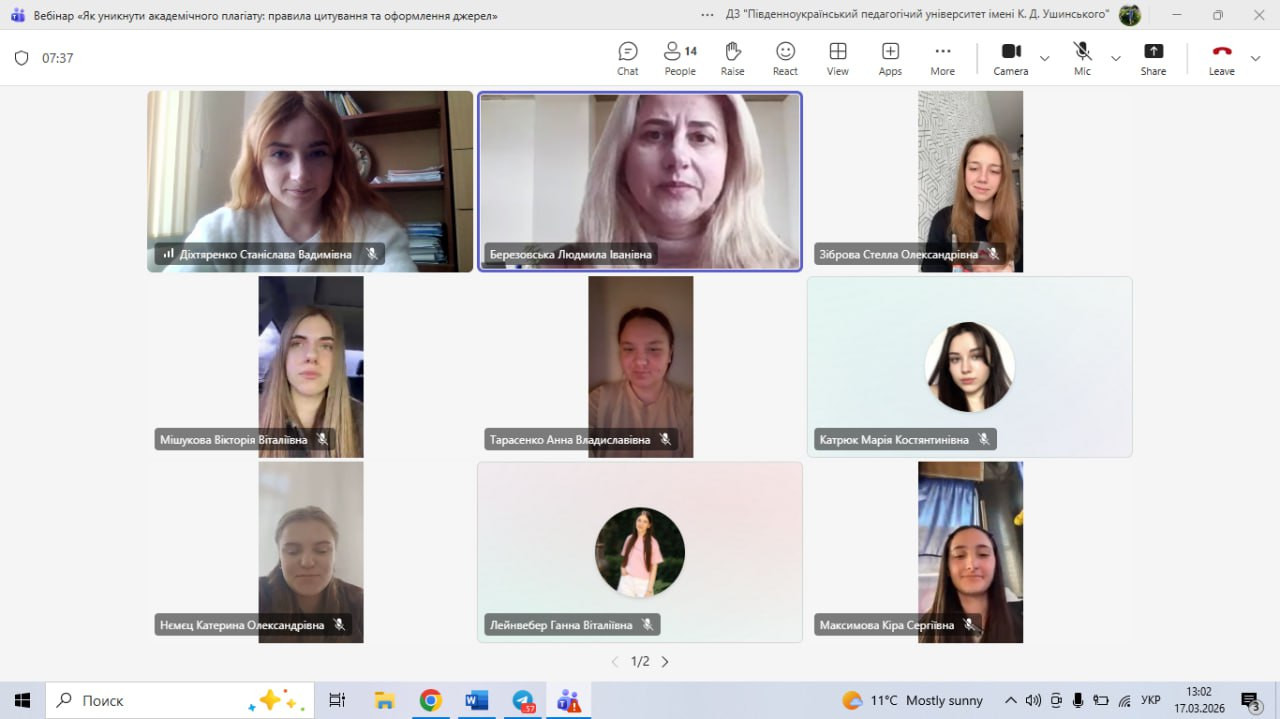
Task: Expand the Mic options arrow
Action: pyautogui.click(x=1116, y=58)
